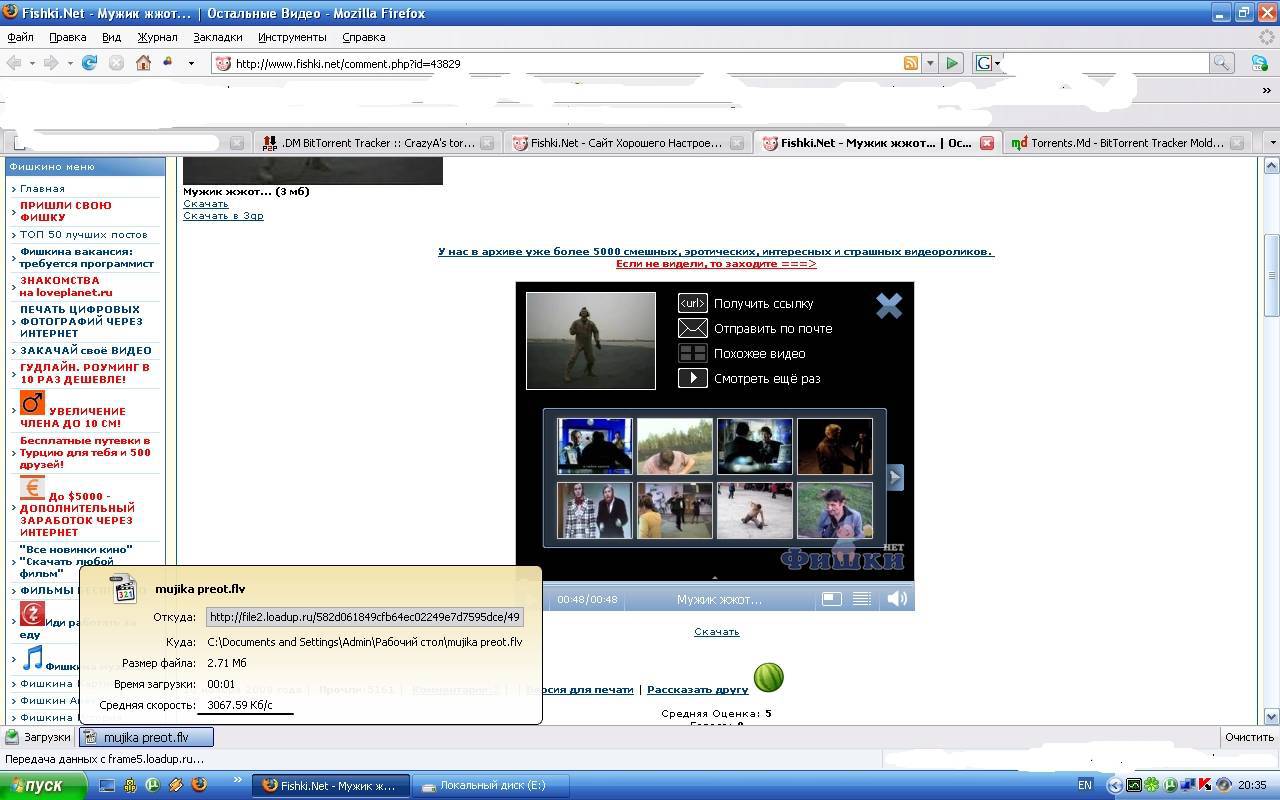Mute video with the speaker icon

coord(897,598)
